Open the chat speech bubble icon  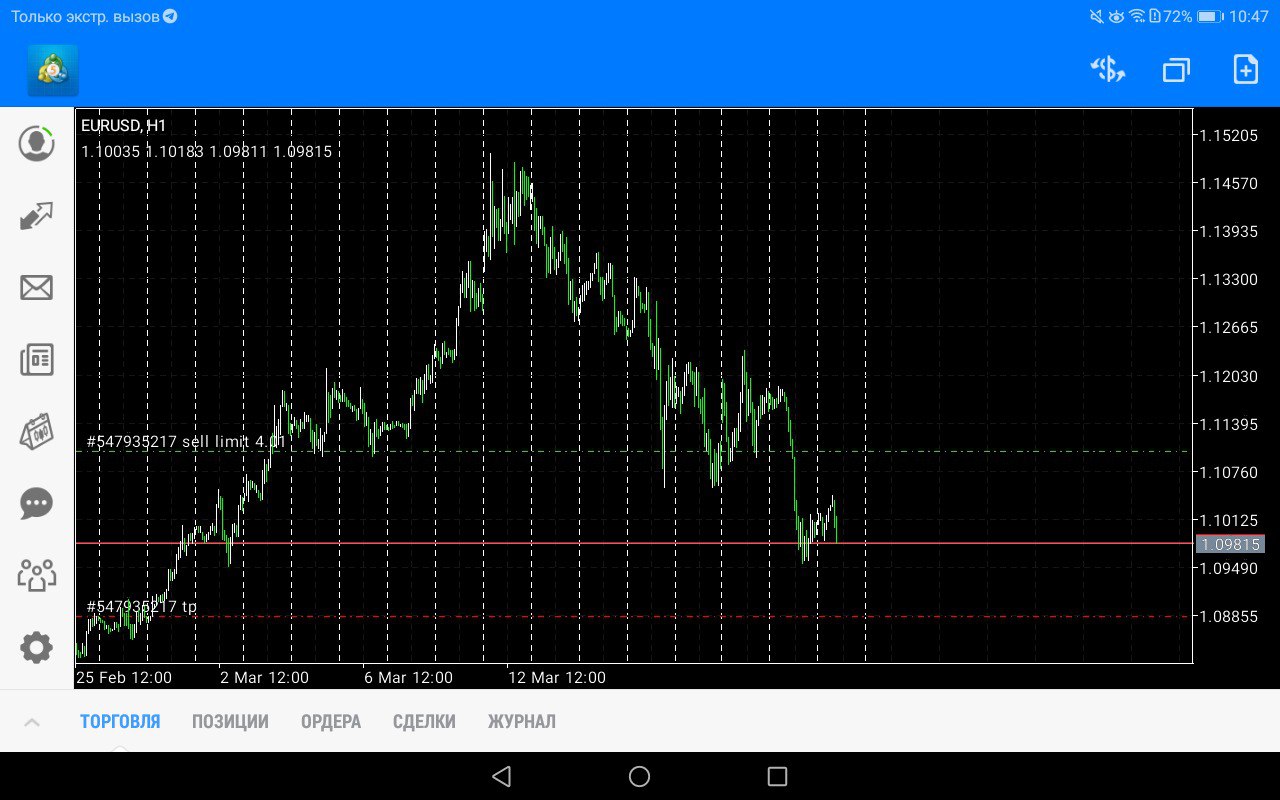pos(37,504)
